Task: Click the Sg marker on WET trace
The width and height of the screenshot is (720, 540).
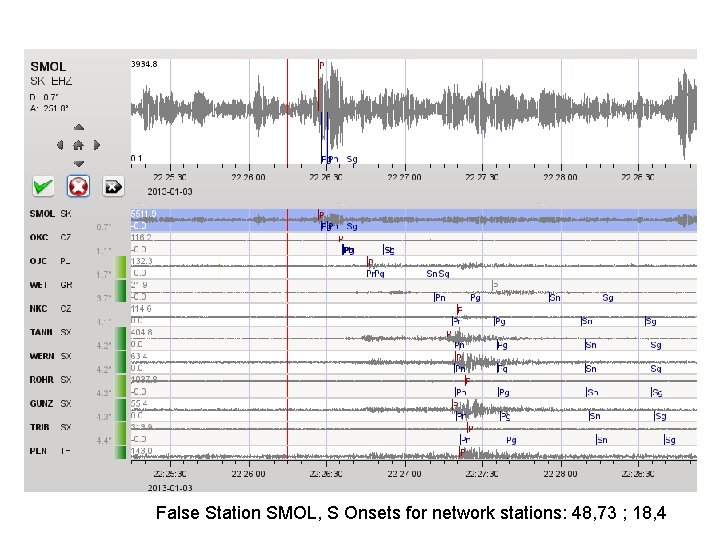Action: tap(608, 298)
